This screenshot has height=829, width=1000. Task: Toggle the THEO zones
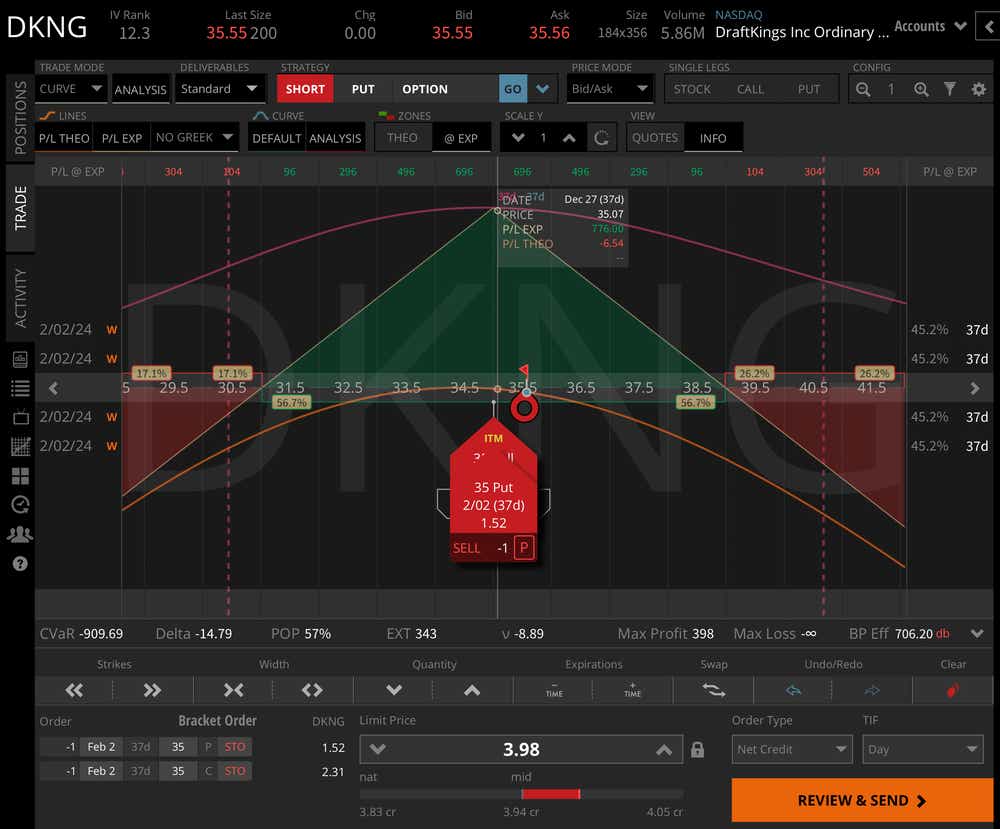coord(402,138)
